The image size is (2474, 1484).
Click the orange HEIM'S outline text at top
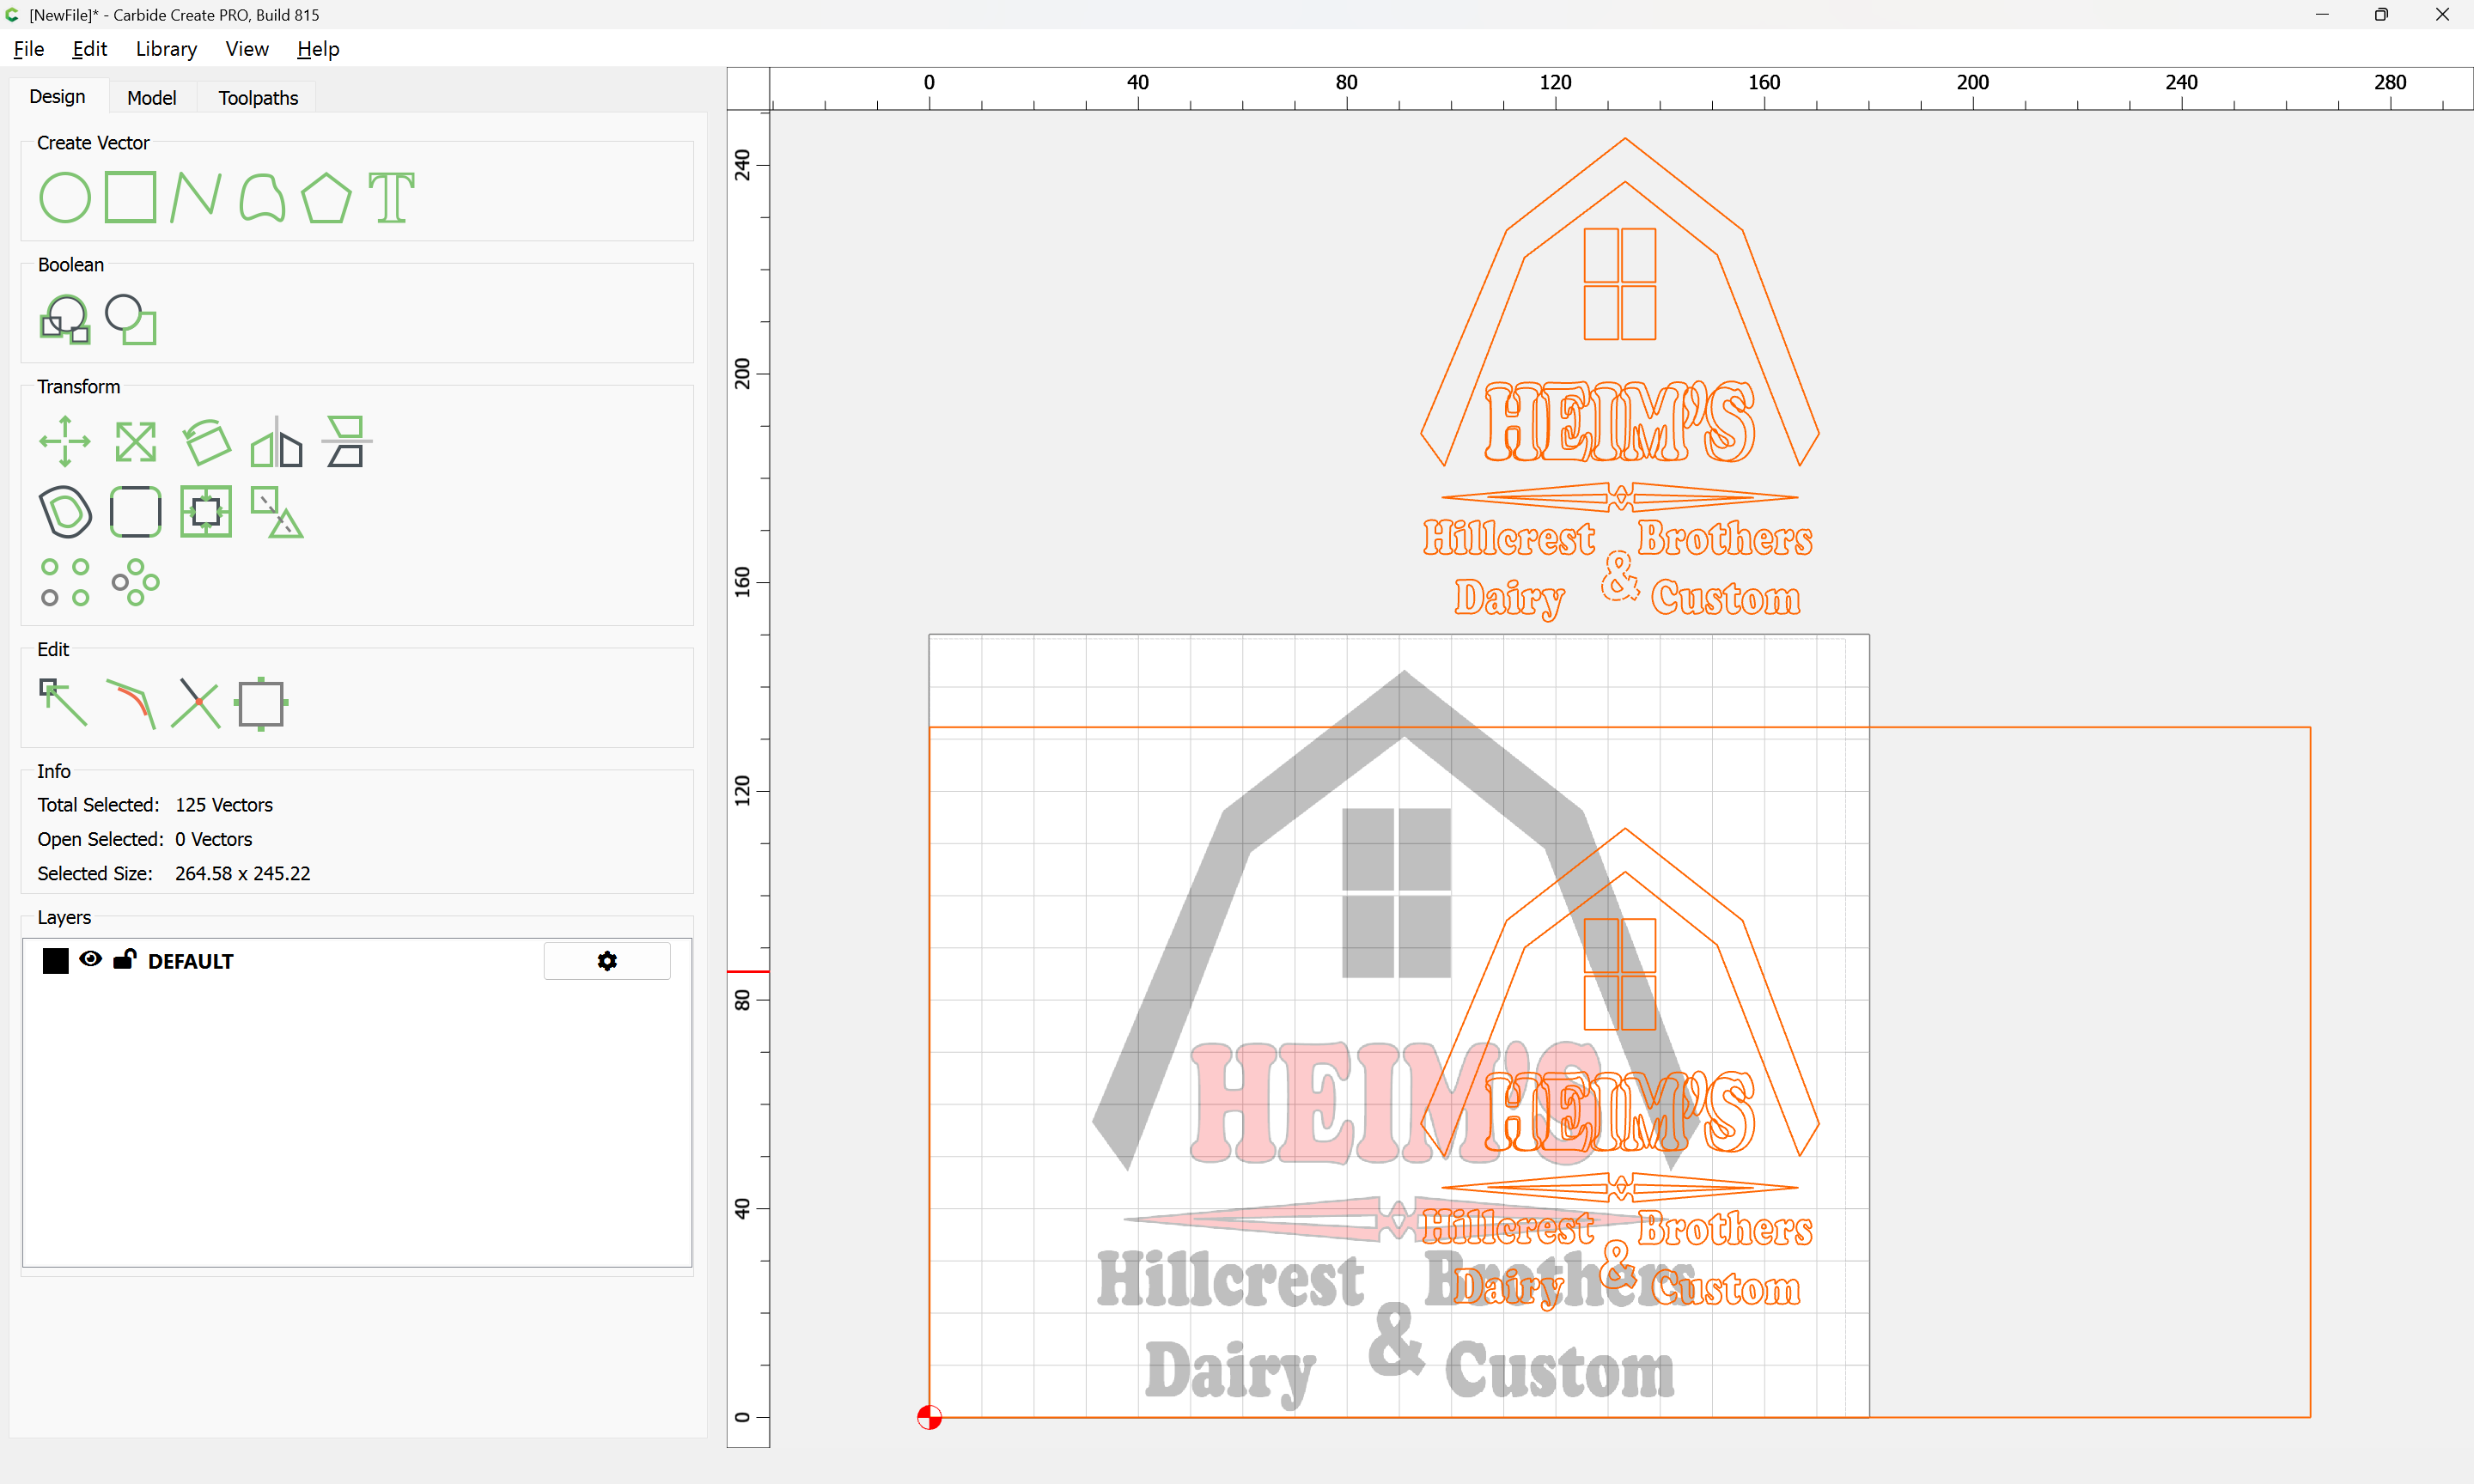point(1619,423)
